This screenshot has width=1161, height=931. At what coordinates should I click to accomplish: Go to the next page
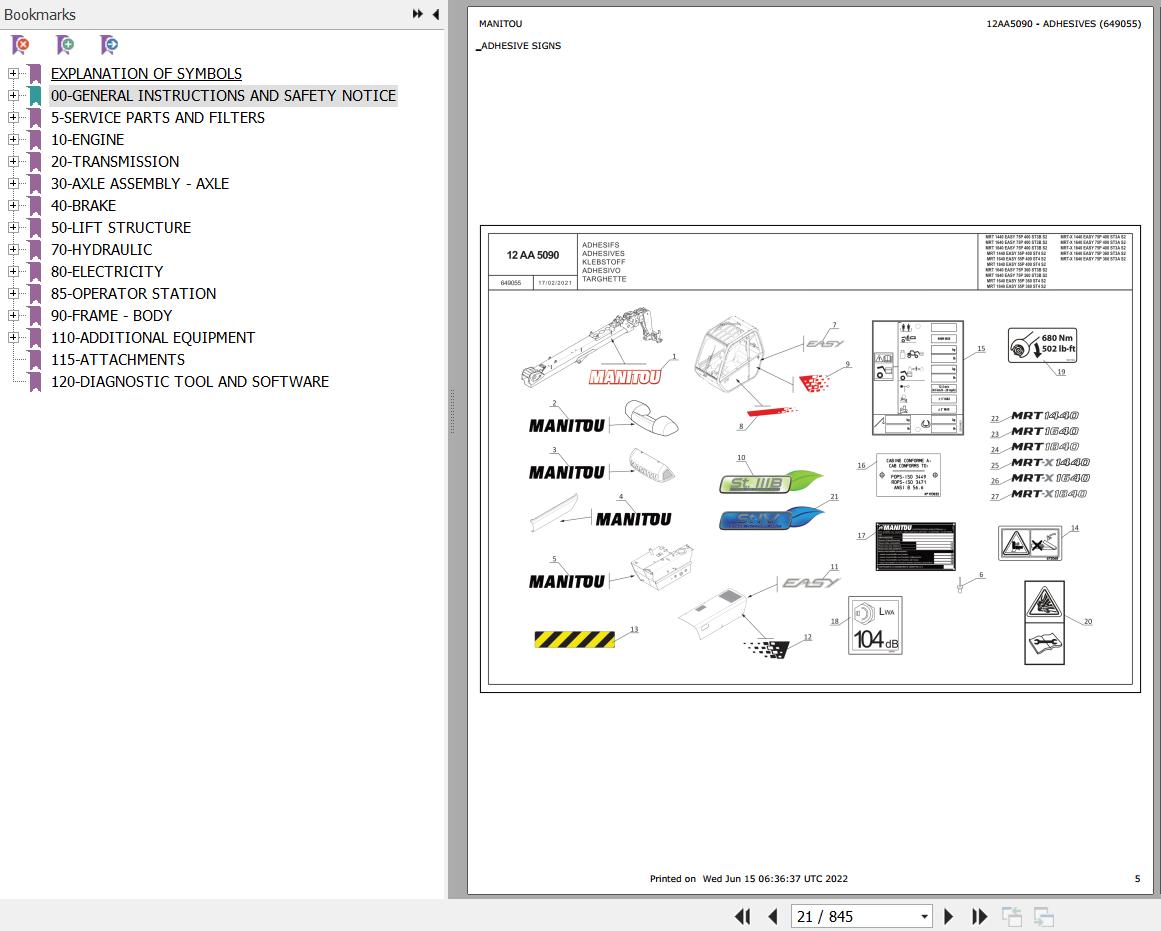click(x=948, y=916)
